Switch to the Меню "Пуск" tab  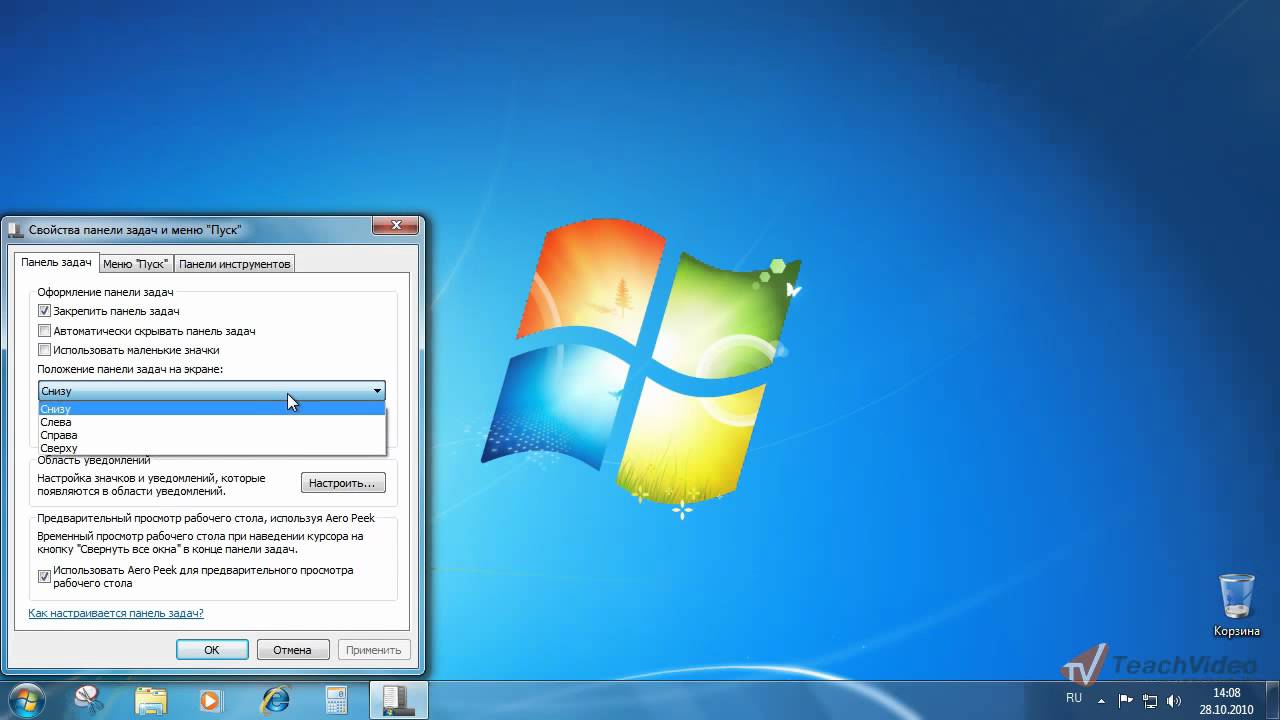pos(136,264)
